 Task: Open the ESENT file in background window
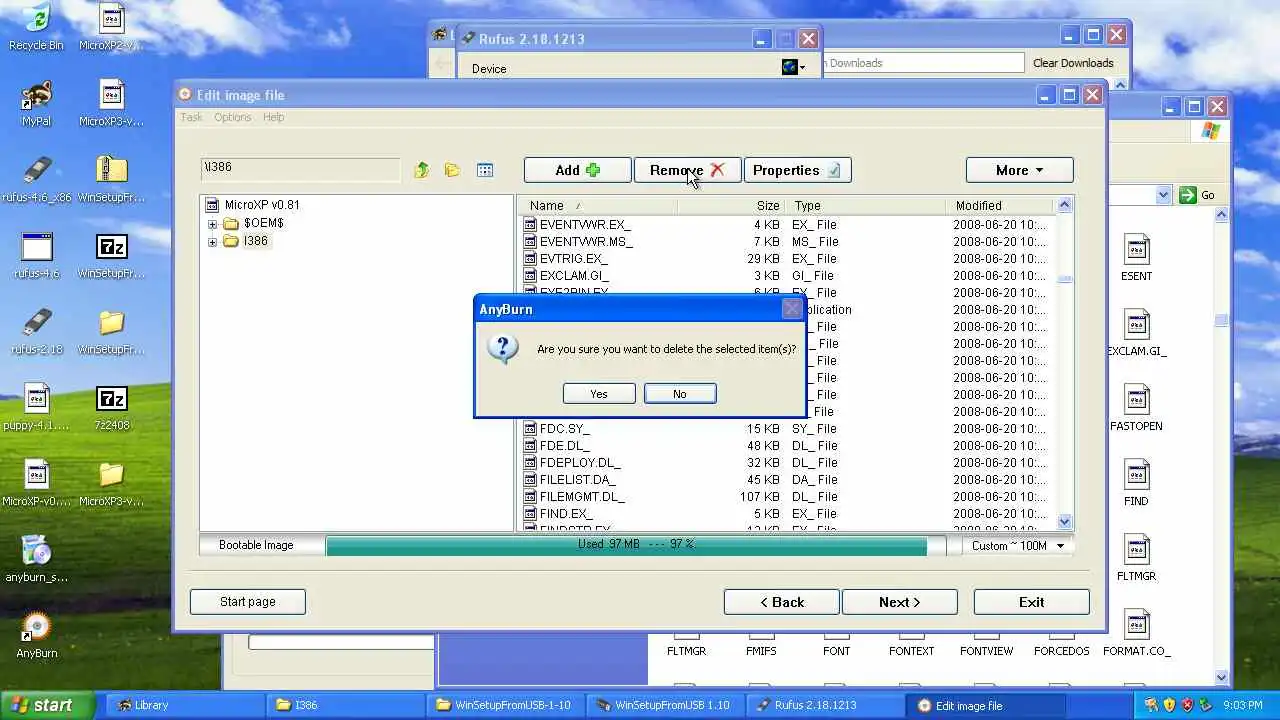1136,259
